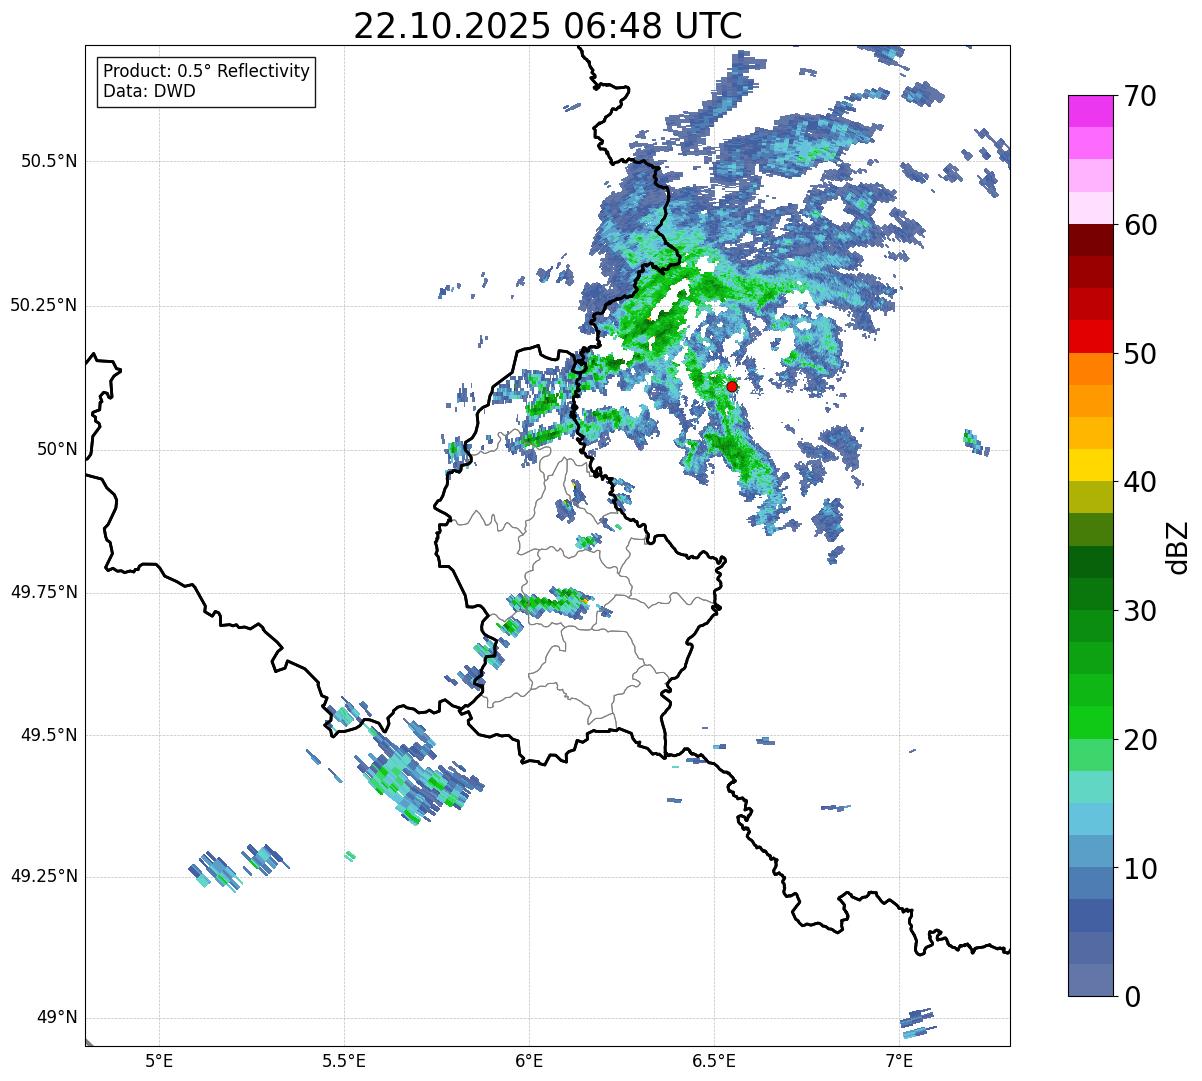Click the title "22.10.2025 06:48 UTC"
Image resolution: width=1202 pixels, height=1081 pixels.
[548, 26]
